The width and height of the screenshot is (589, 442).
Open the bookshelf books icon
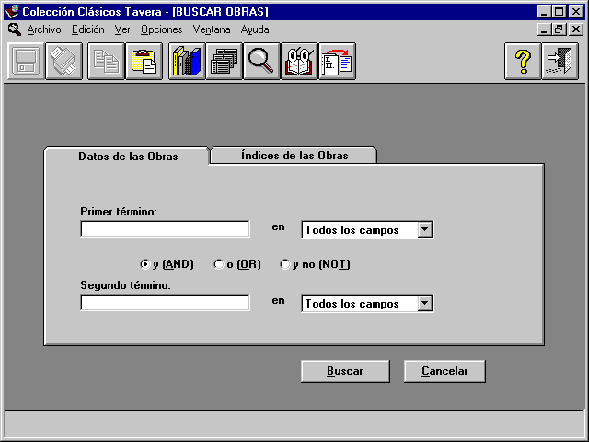187,61
